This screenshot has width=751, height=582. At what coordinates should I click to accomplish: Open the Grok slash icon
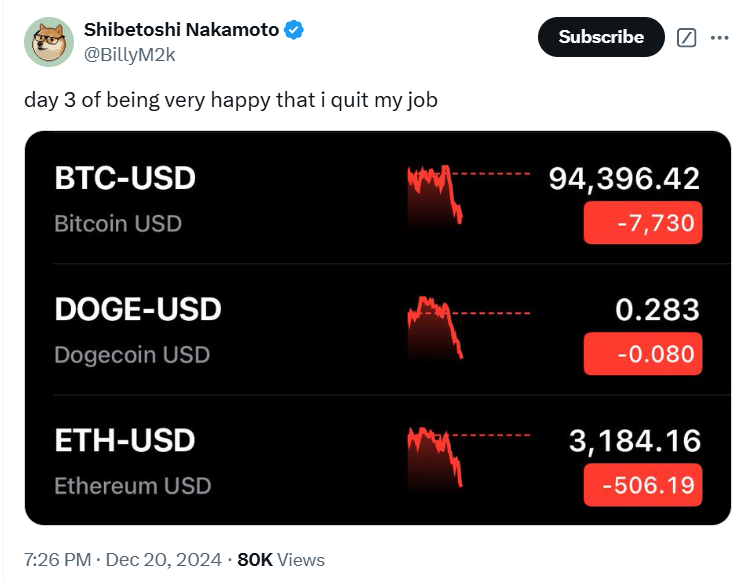(686, 37)
